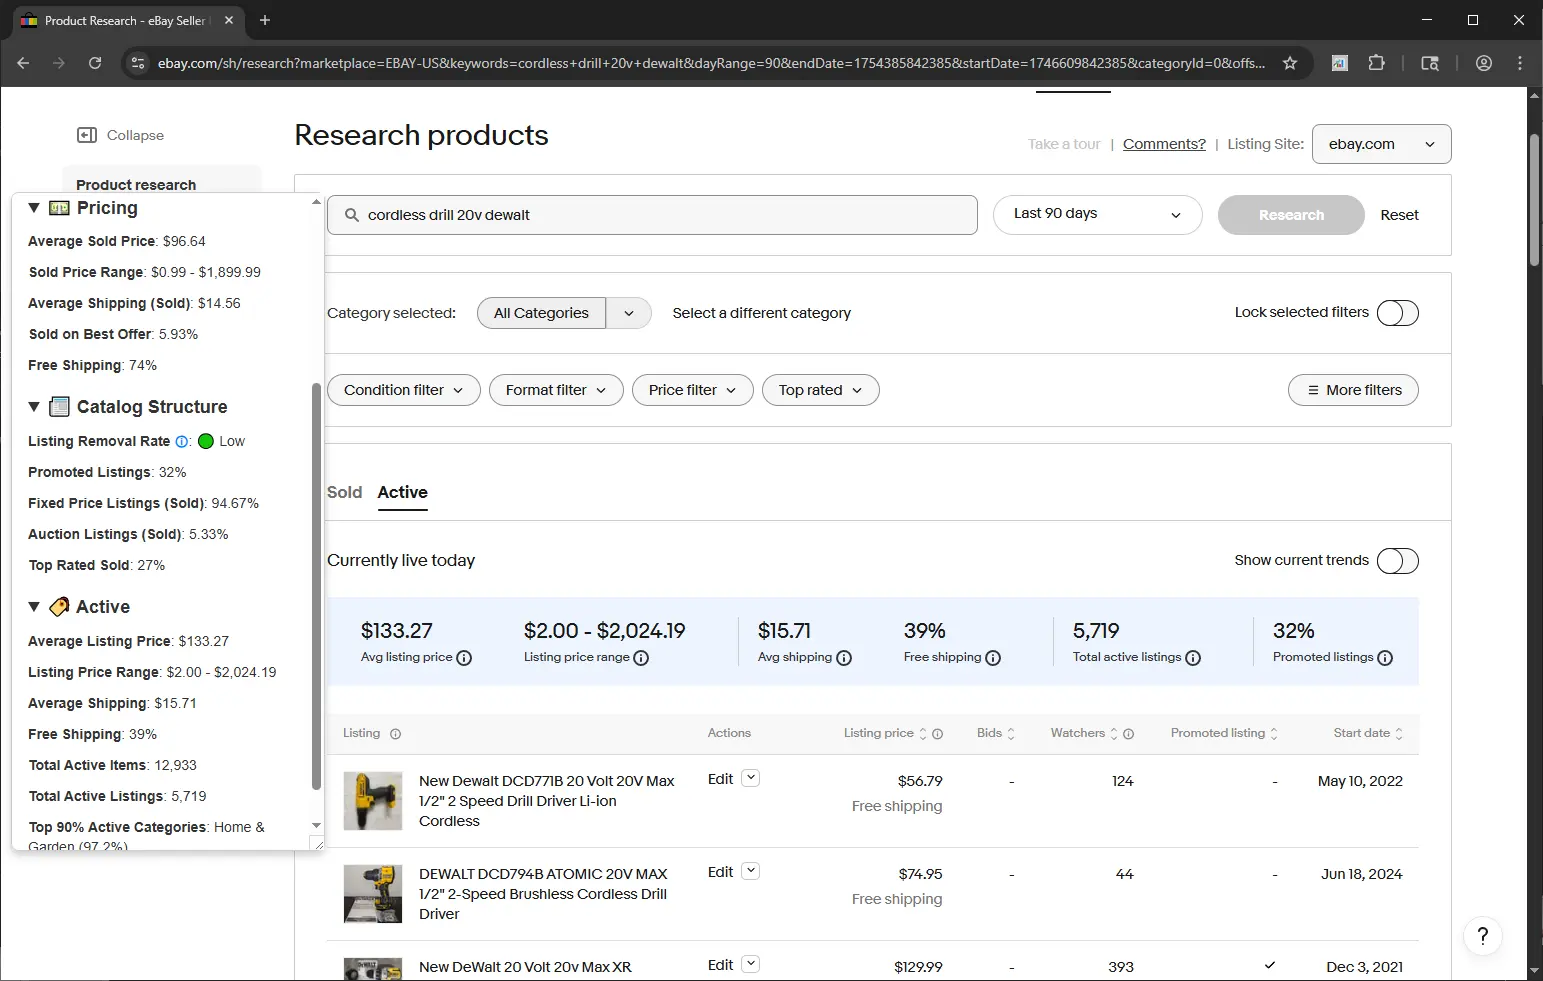Click the search magnifier icon in keyword field
The height and width of the screenshot is (981, 1543).
352,215
